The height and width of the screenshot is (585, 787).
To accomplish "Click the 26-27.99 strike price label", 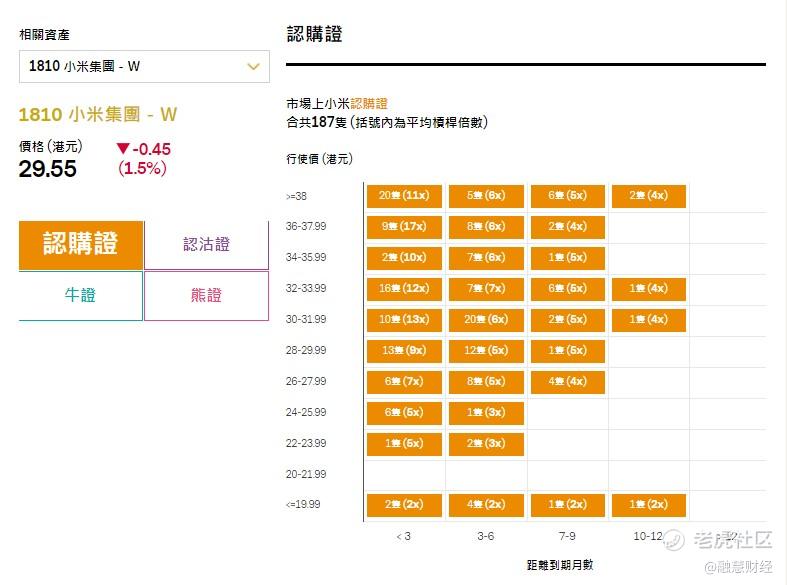I will (306, 381).
